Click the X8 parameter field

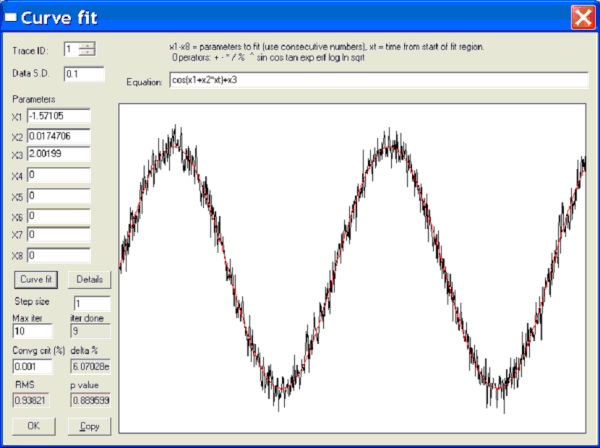click(x=59, y=255)
